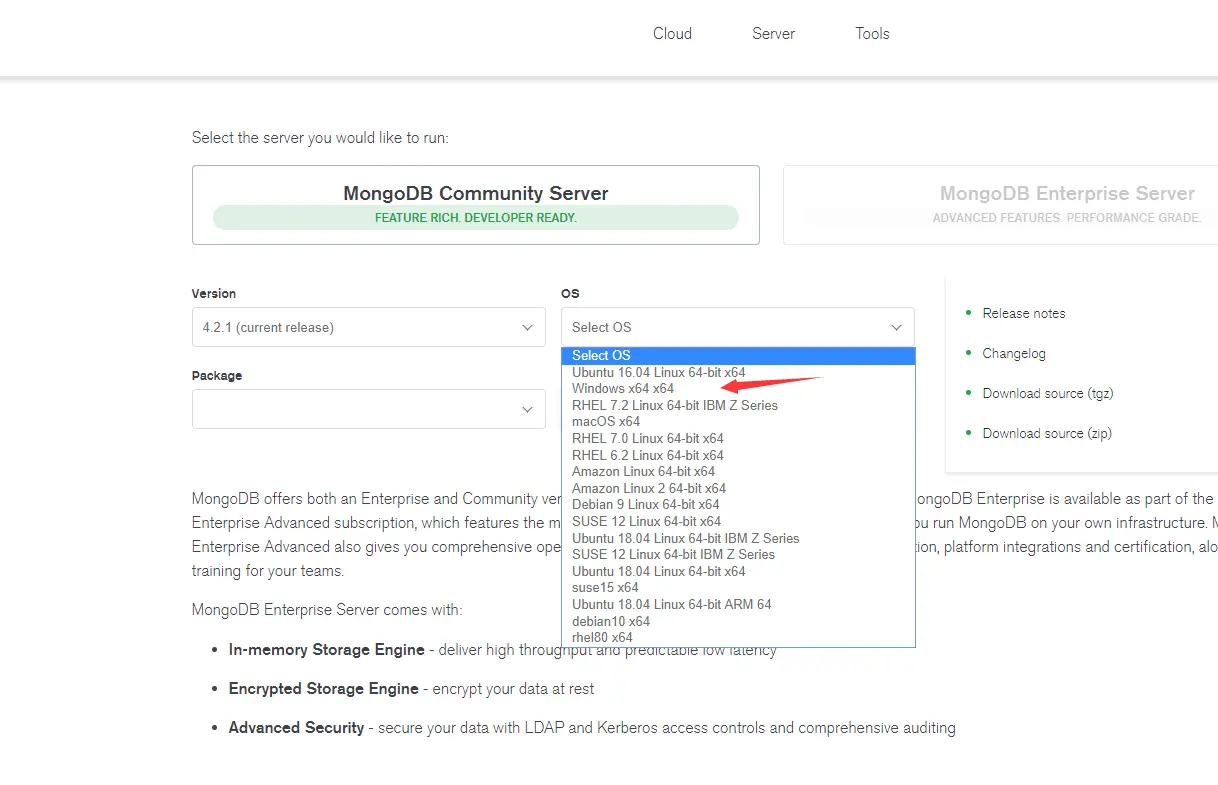The height and width of the screenshot is (785, 1218).
Task: Open the Server tab
Action: 773,33
